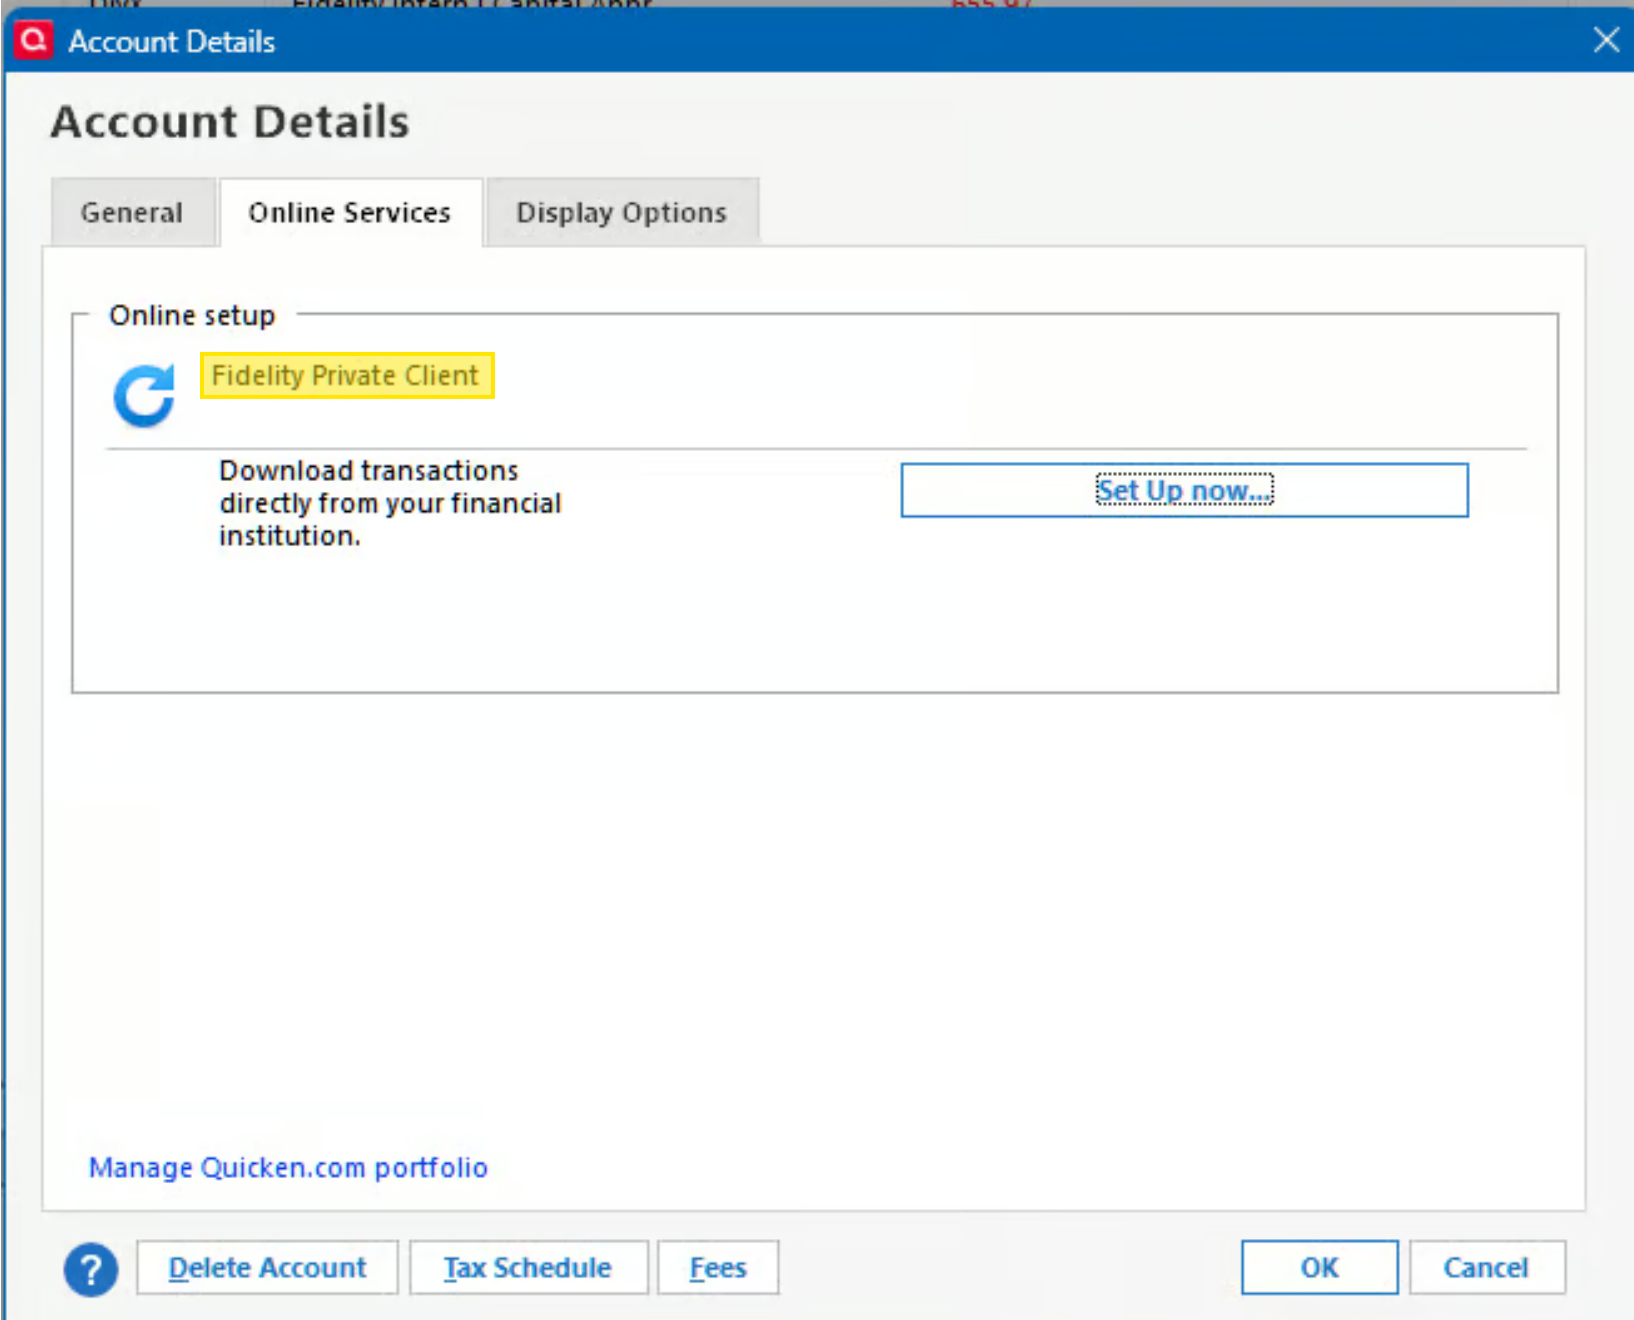Click the Online setup group label
1634x1320 pixels.
(x=192, y=315)
